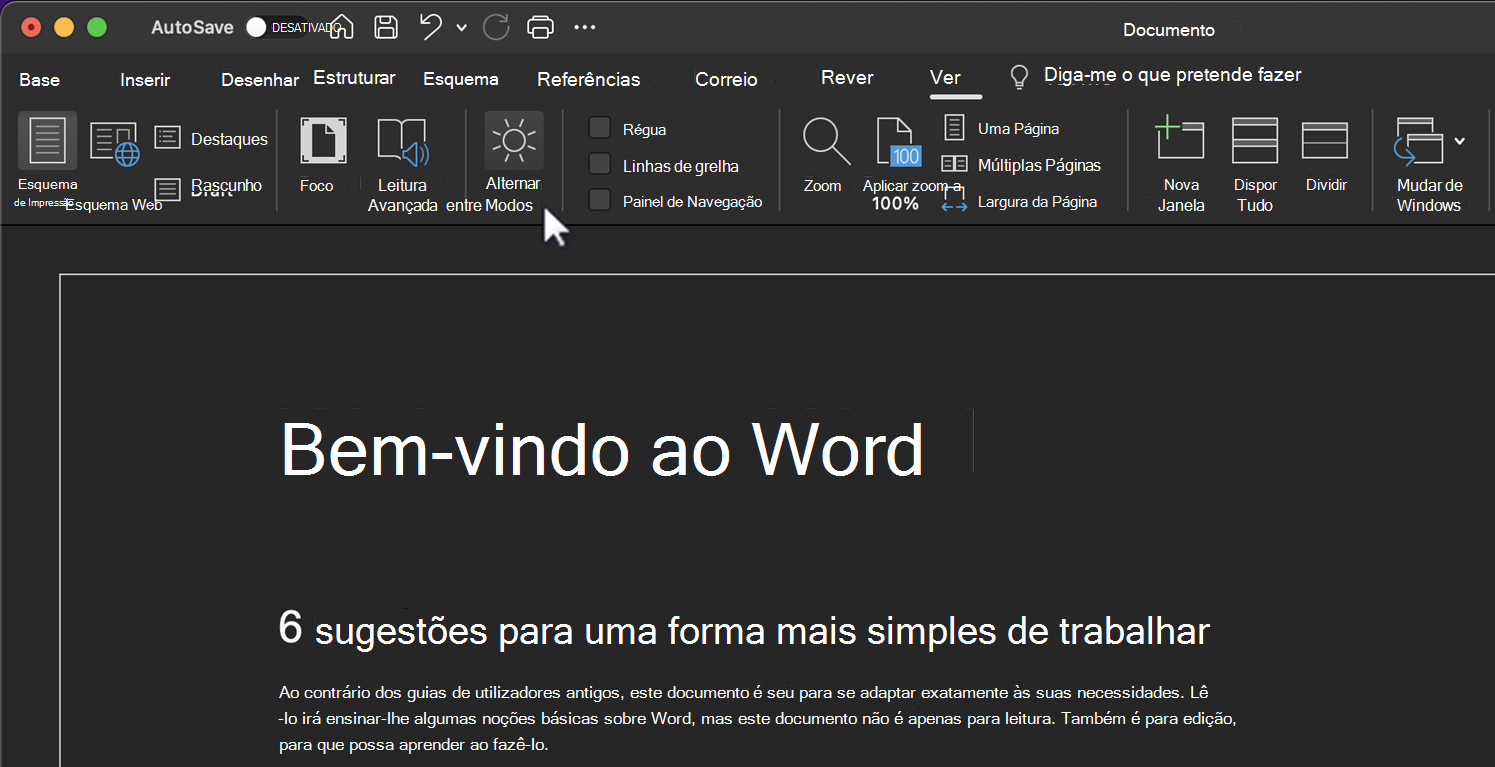This screenshot has width=1495, height=767.
Task: Click the Documento window title
Action: [x=1169, y=30]
